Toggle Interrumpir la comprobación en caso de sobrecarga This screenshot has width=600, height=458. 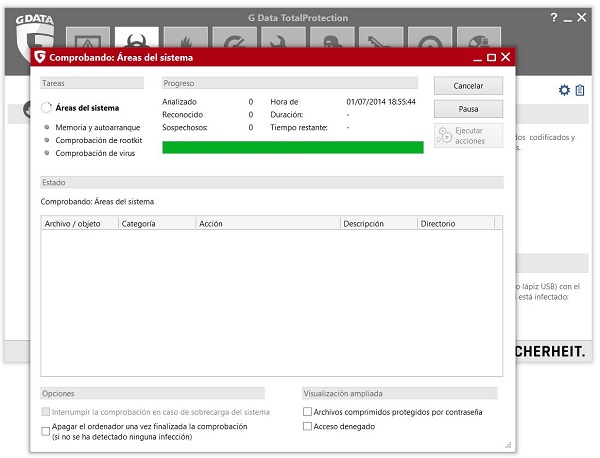[46, 412]
